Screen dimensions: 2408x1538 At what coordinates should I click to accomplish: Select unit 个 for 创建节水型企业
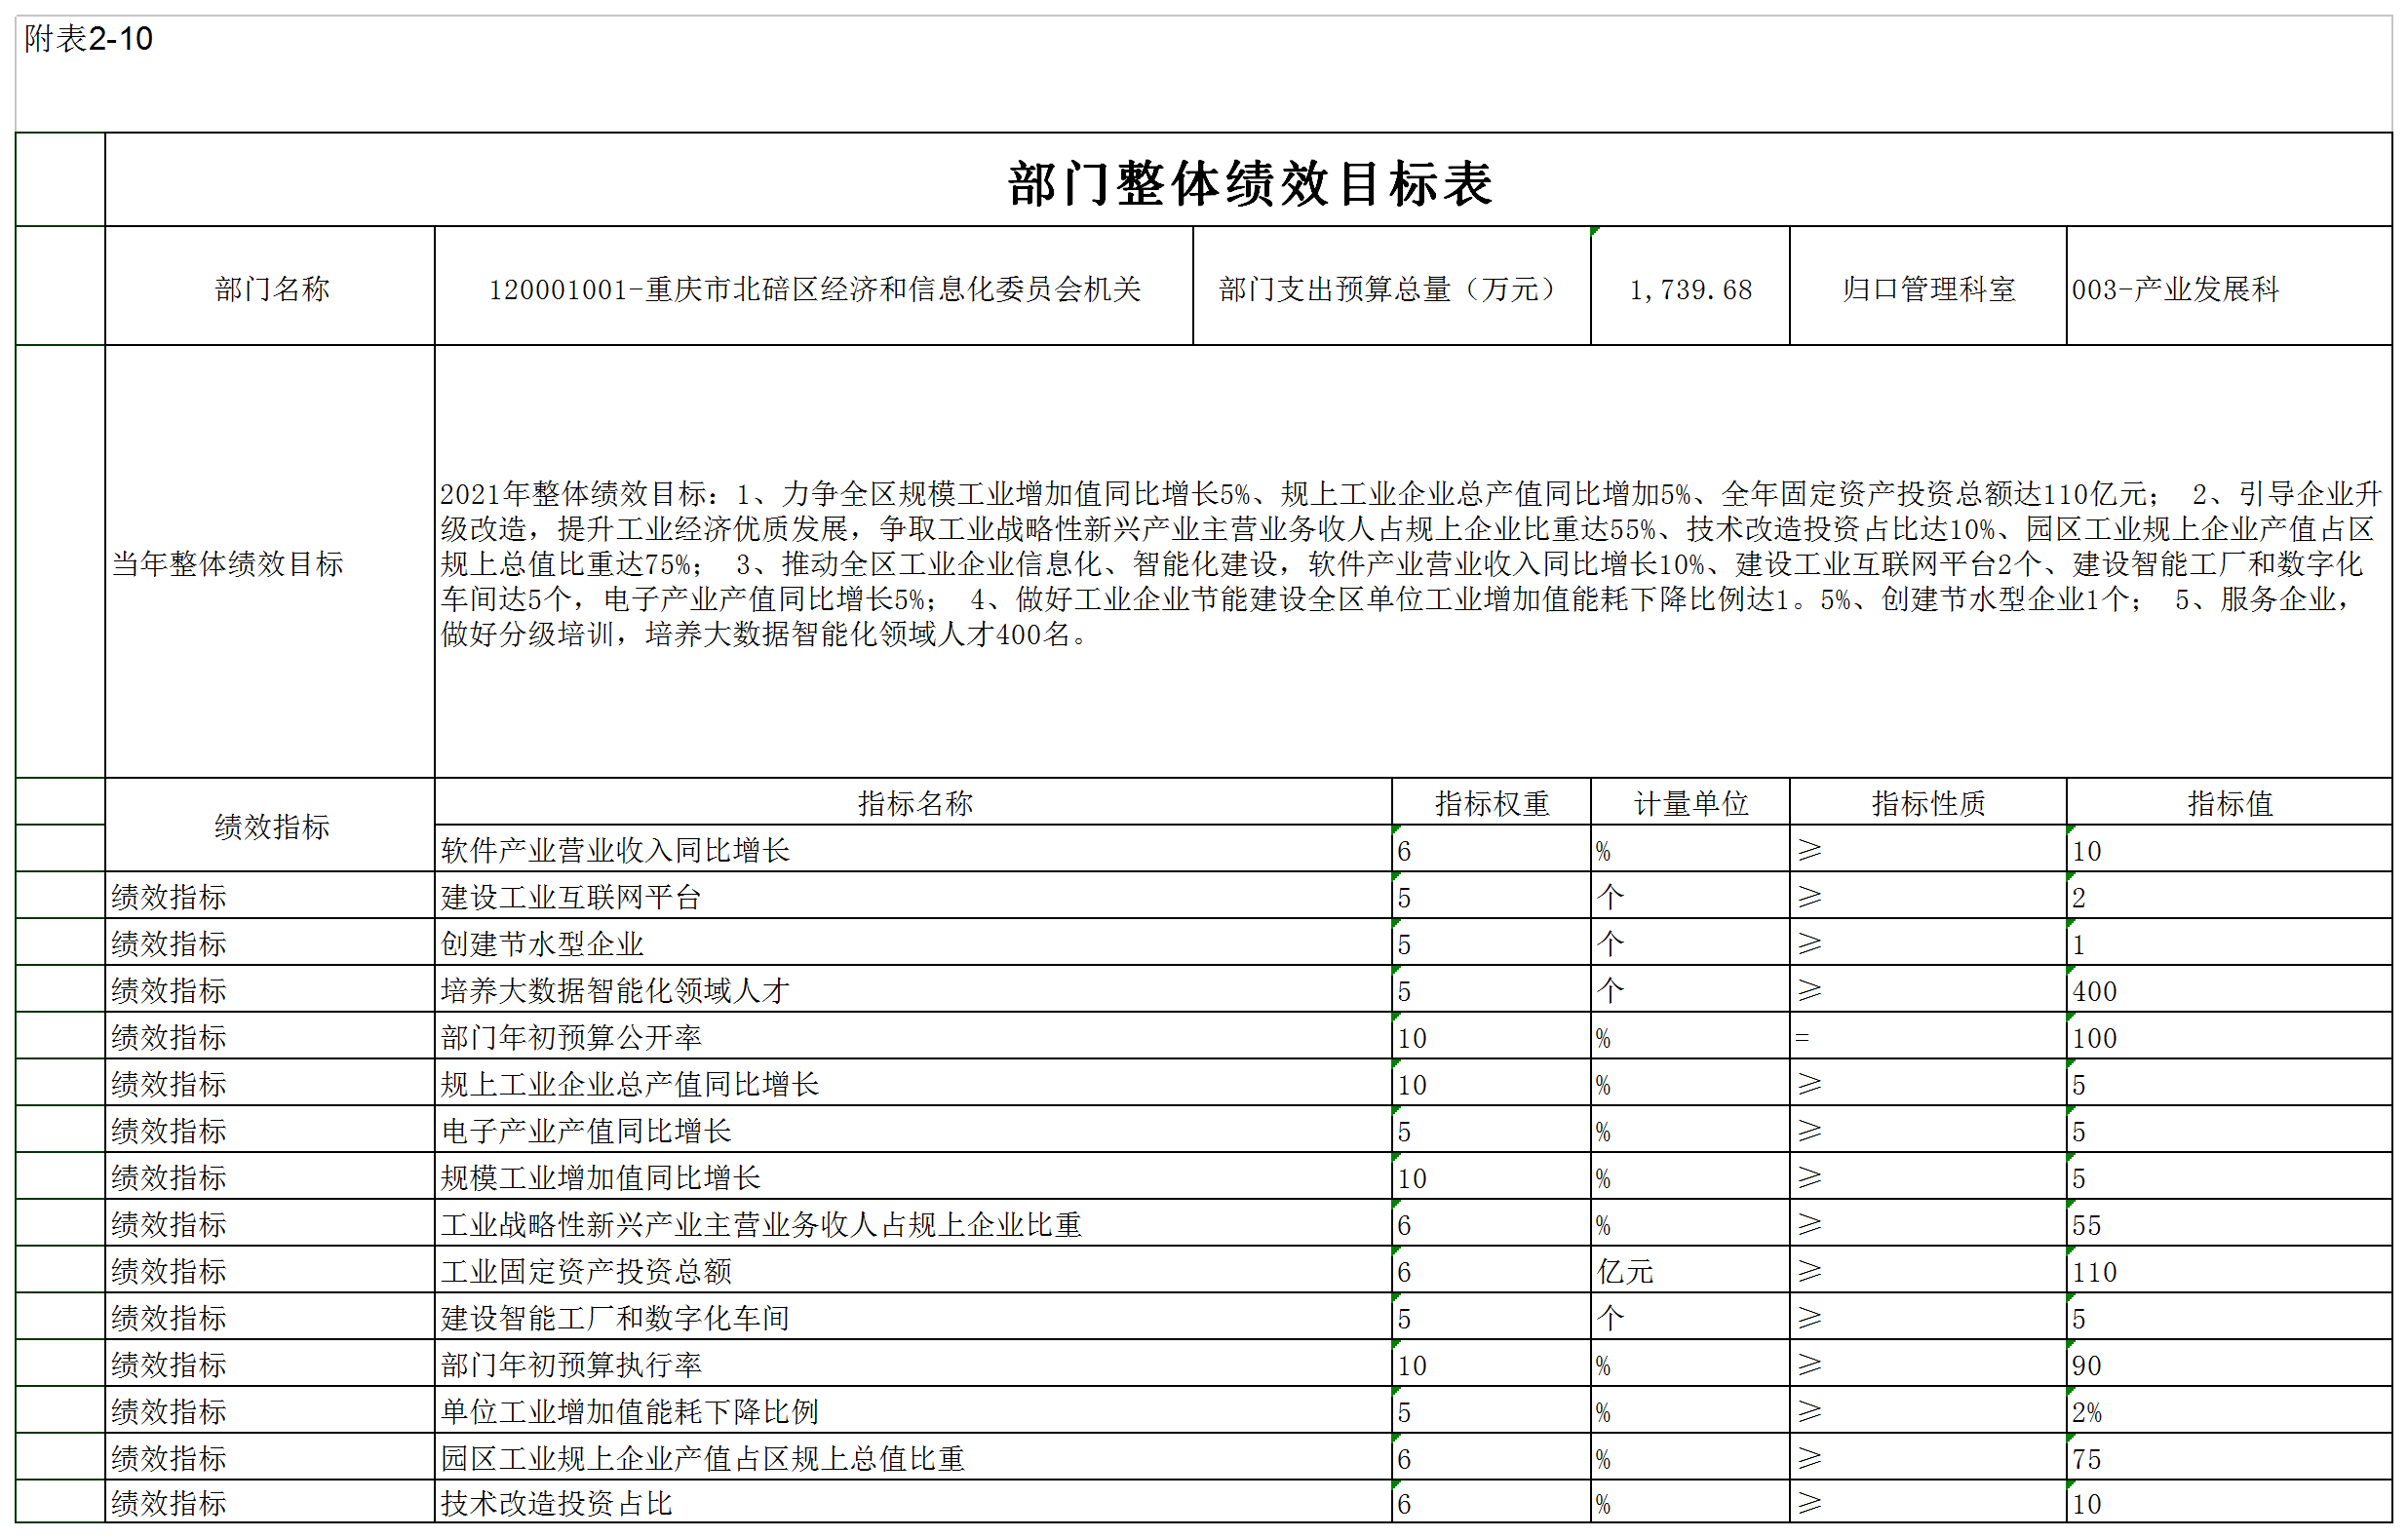point(1690,942)
